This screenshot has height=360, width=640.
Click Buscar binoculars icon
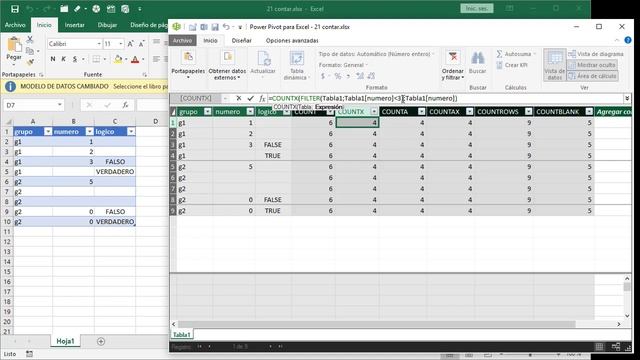coord(478,58)
